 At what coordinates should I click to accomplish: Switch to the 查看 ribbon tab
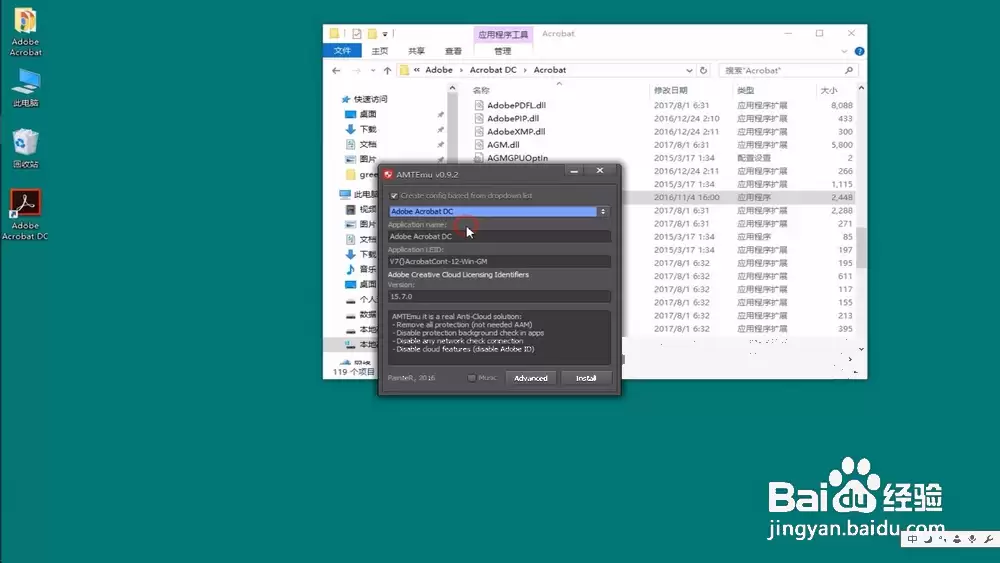[x=453, y=51]
